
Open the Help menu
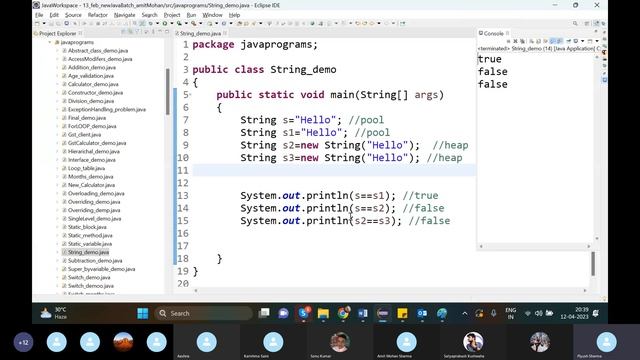coord(234,15)
